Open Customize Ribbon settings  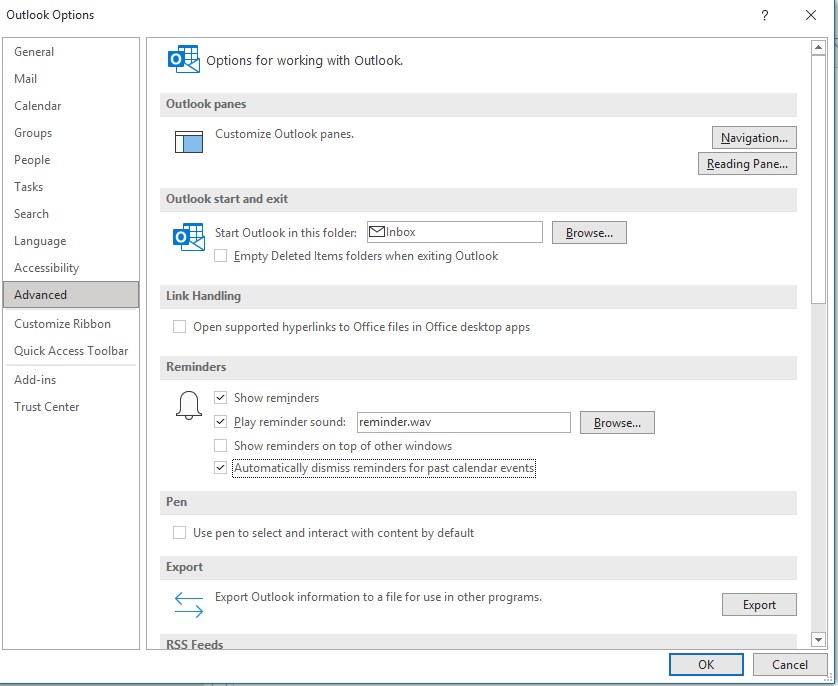tap(71, 324)
